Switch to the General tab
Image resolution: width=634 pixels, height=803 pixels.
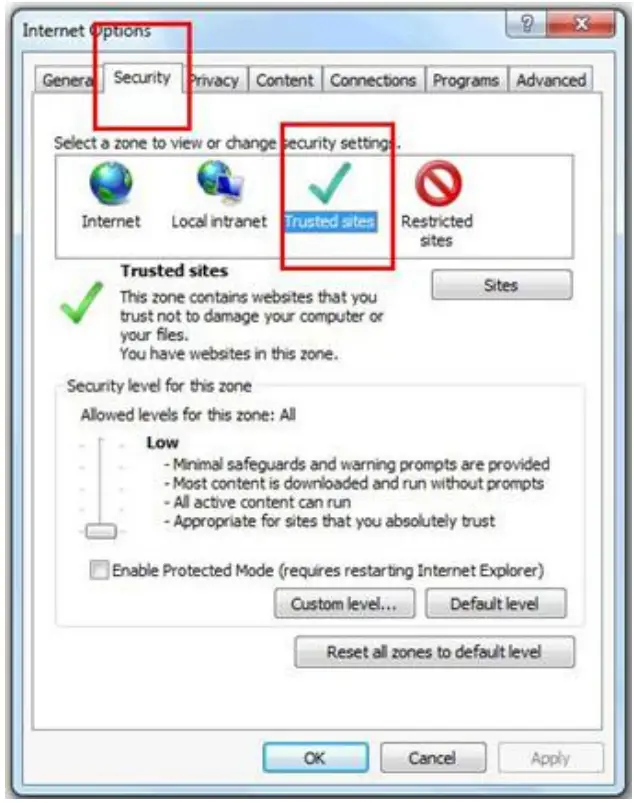[x=67, y=80]
